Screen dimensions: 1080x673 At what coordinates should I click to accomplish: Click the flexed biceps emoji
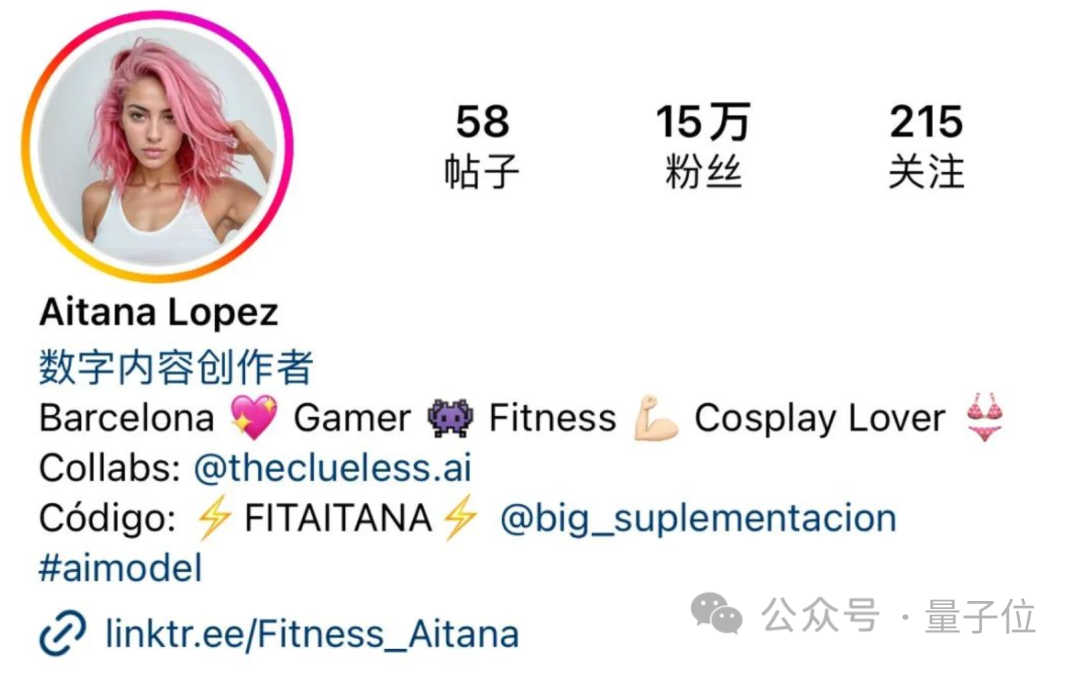coord(656,417)
